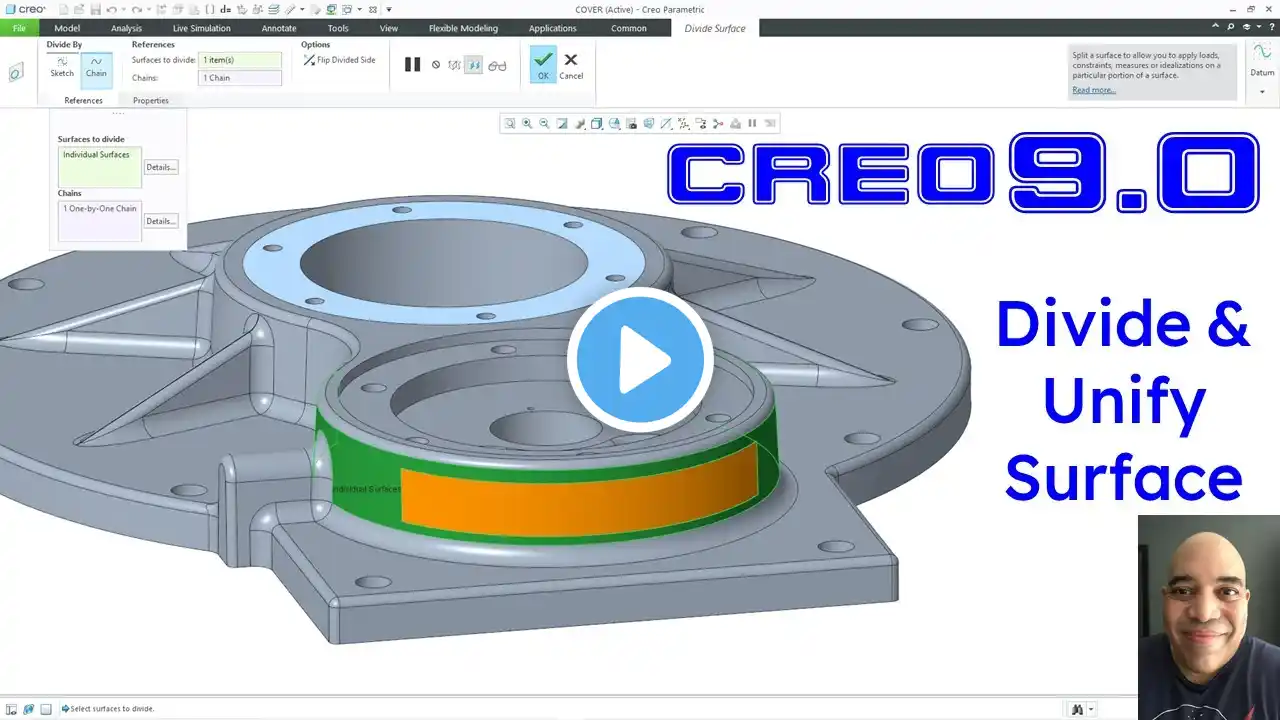The height and width of the screenshot is (720, 1280).
Task: Click the New file icon in quick access
Action: [63, 9]
